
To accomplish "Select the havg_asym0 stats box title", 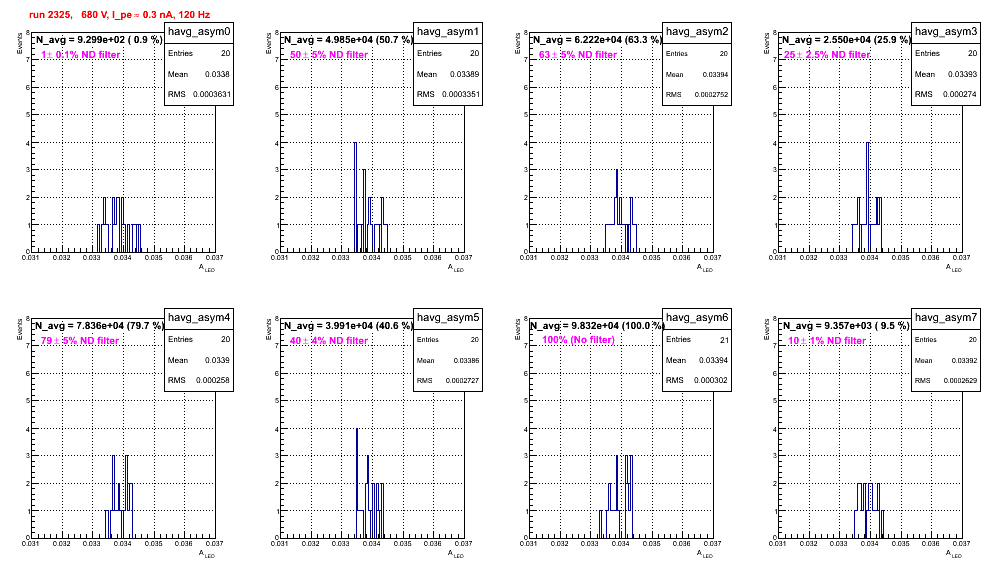I will coord(199,31).
